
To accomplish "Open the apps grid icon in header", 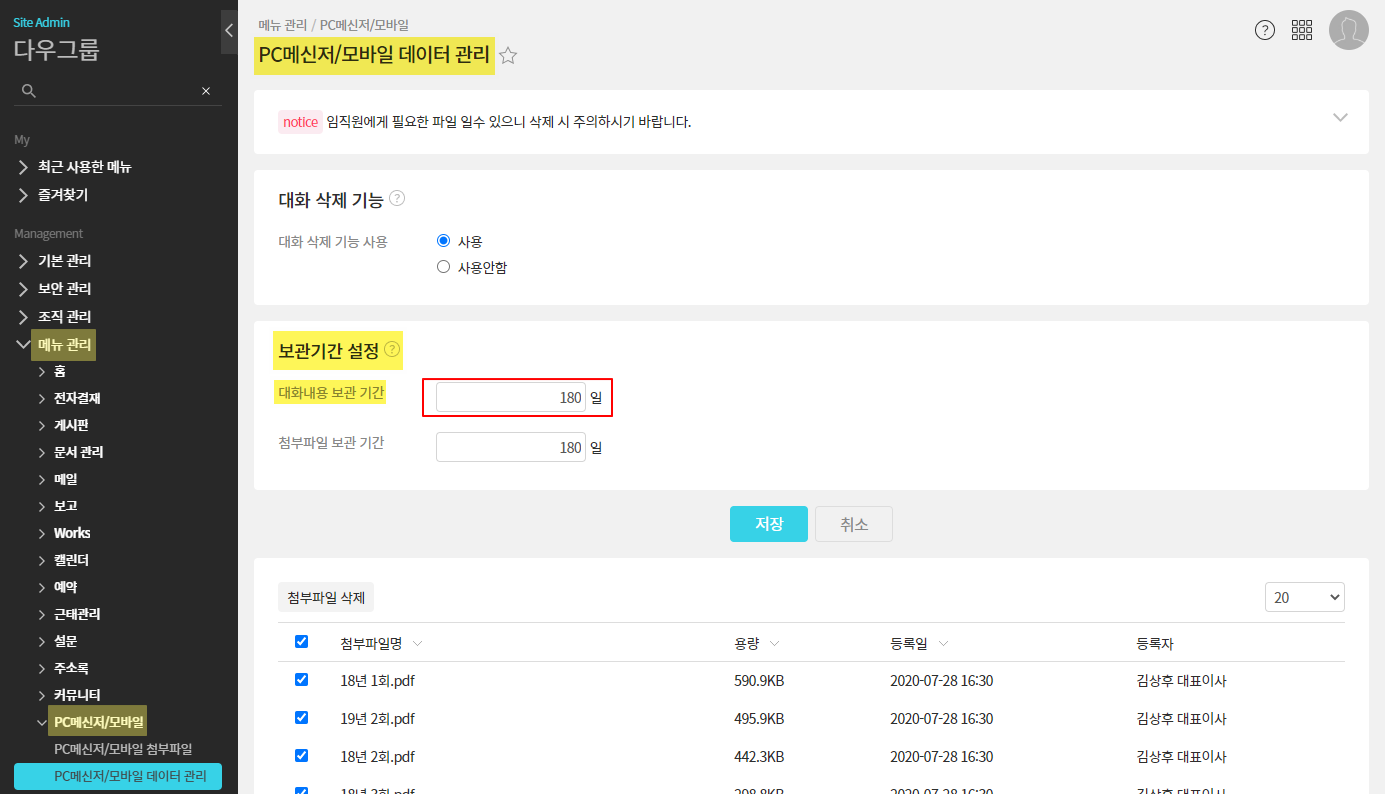I will tap(1302, 30).
